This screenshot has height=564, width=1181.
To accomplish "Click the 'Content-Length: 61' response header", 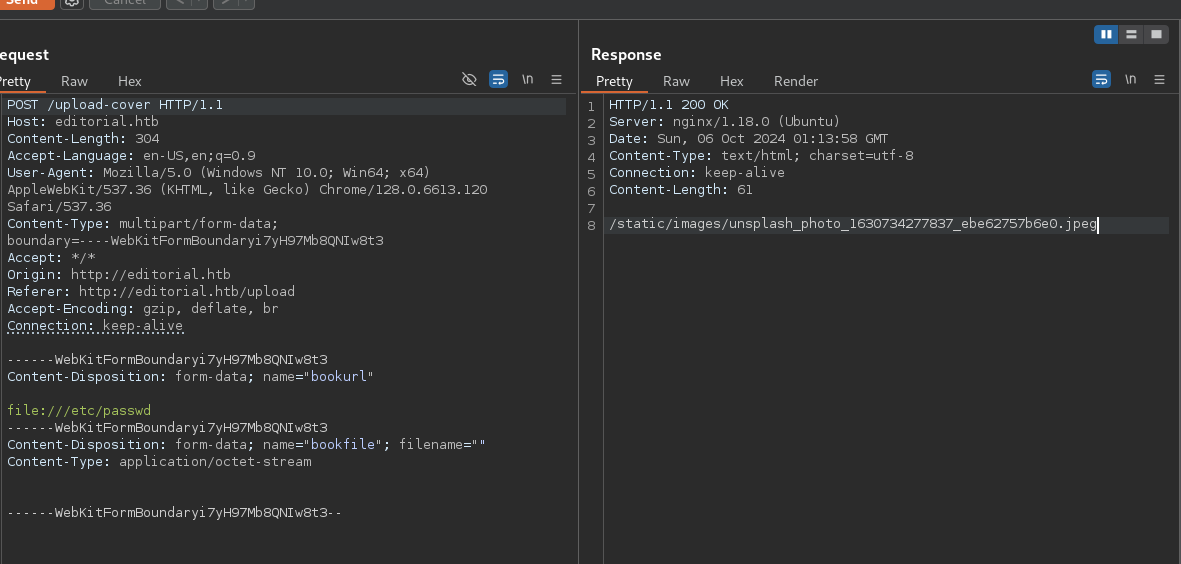I will [x=681, y=190].
